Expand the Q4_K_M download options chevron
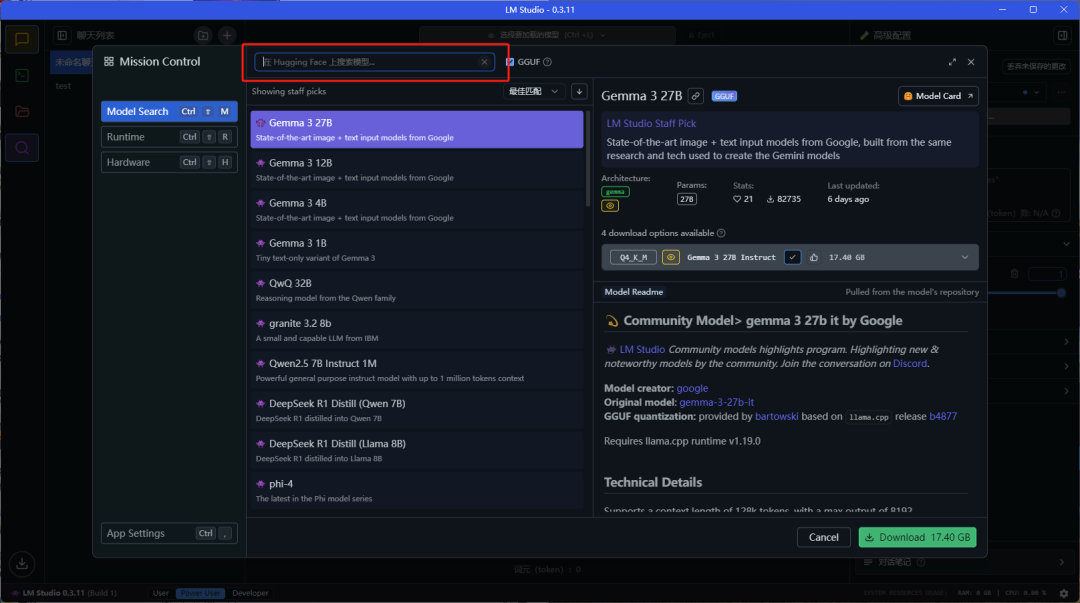Screen dimensions: 1080x603 (964, 258)
